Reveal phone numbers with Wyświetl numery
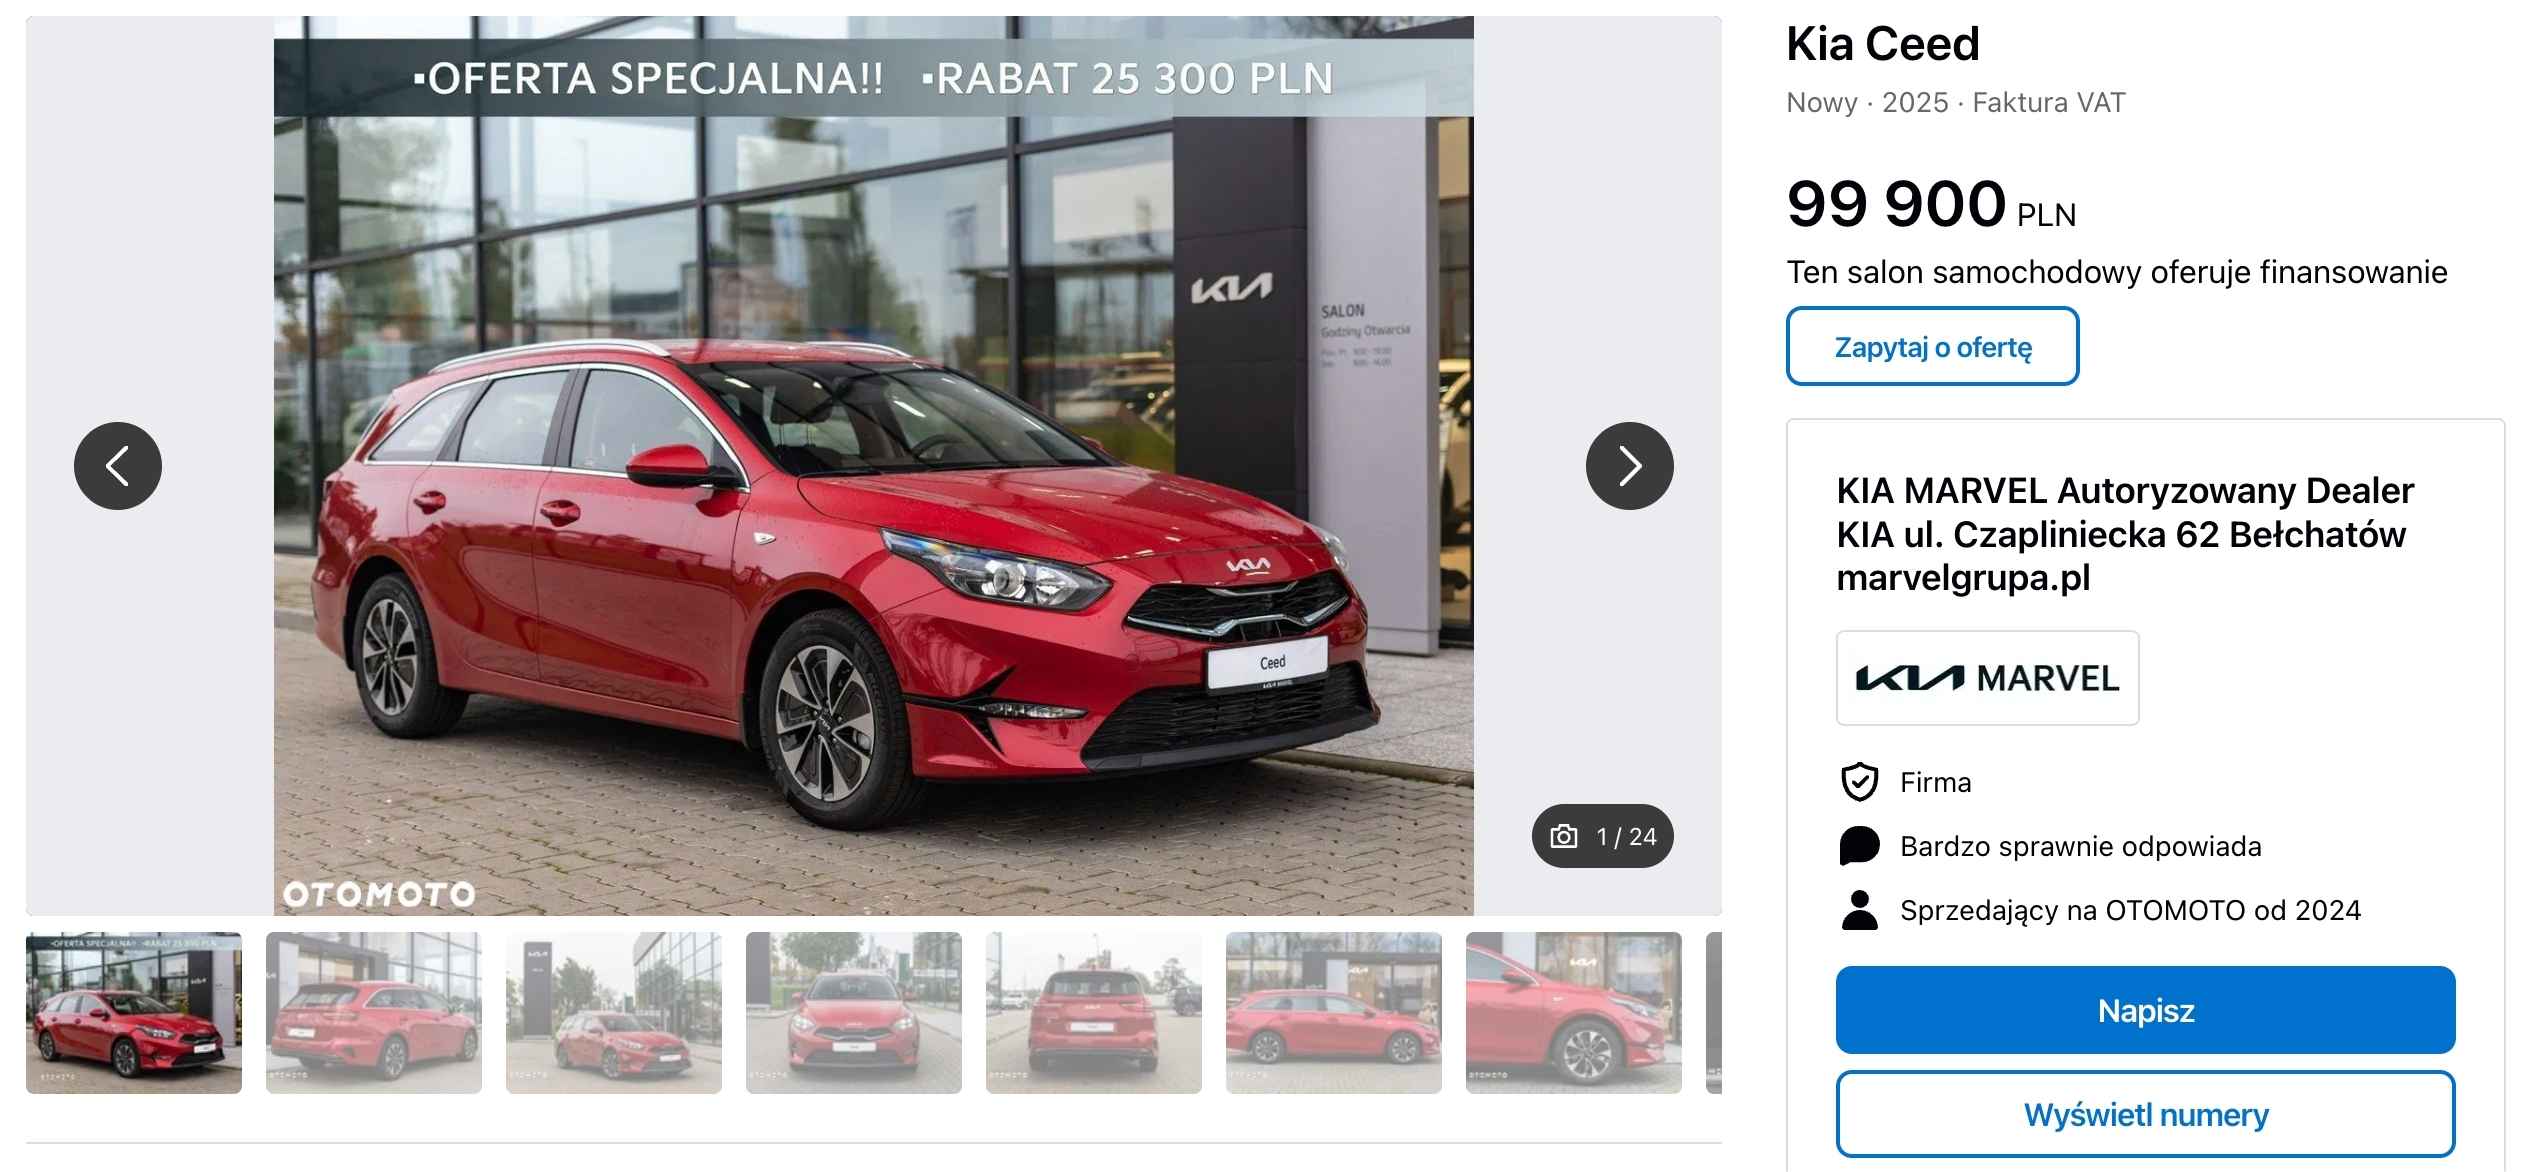Screen dimensions: 2524x1172 2145,1114
